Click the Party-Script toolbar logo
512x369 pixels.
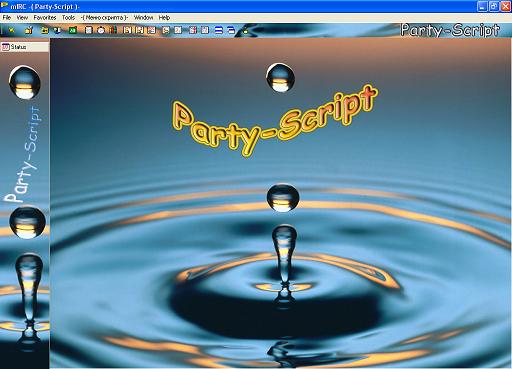tap(450, 30)
